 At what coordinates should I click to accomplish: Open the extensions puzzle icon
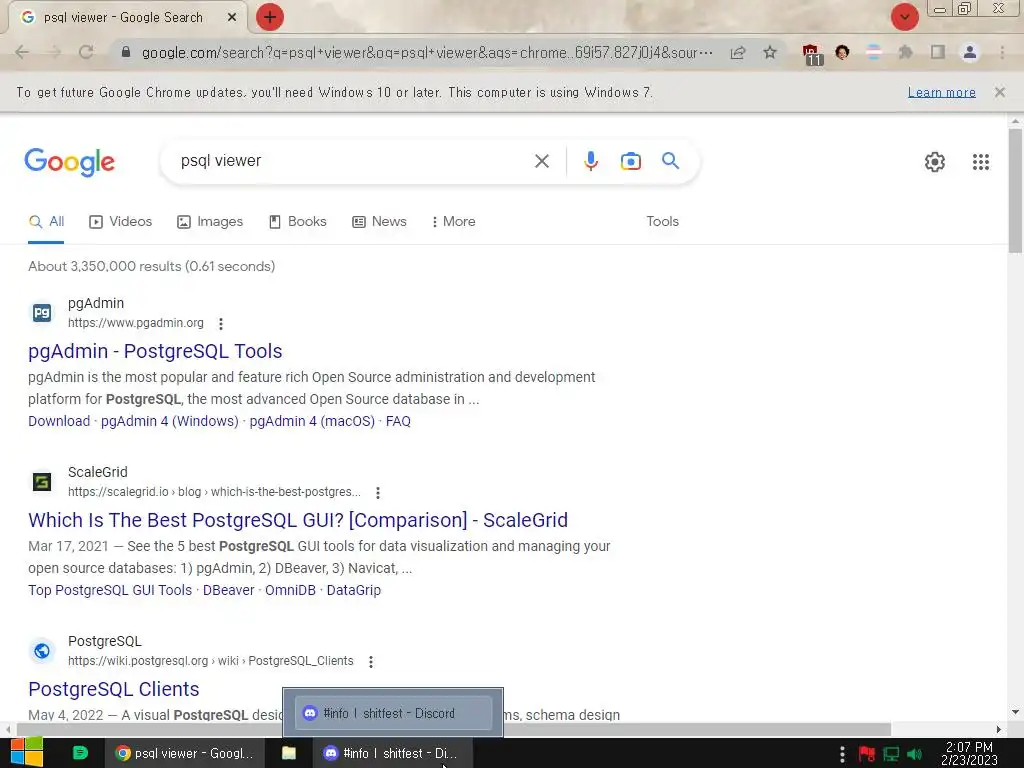click(x=905, y=52)
